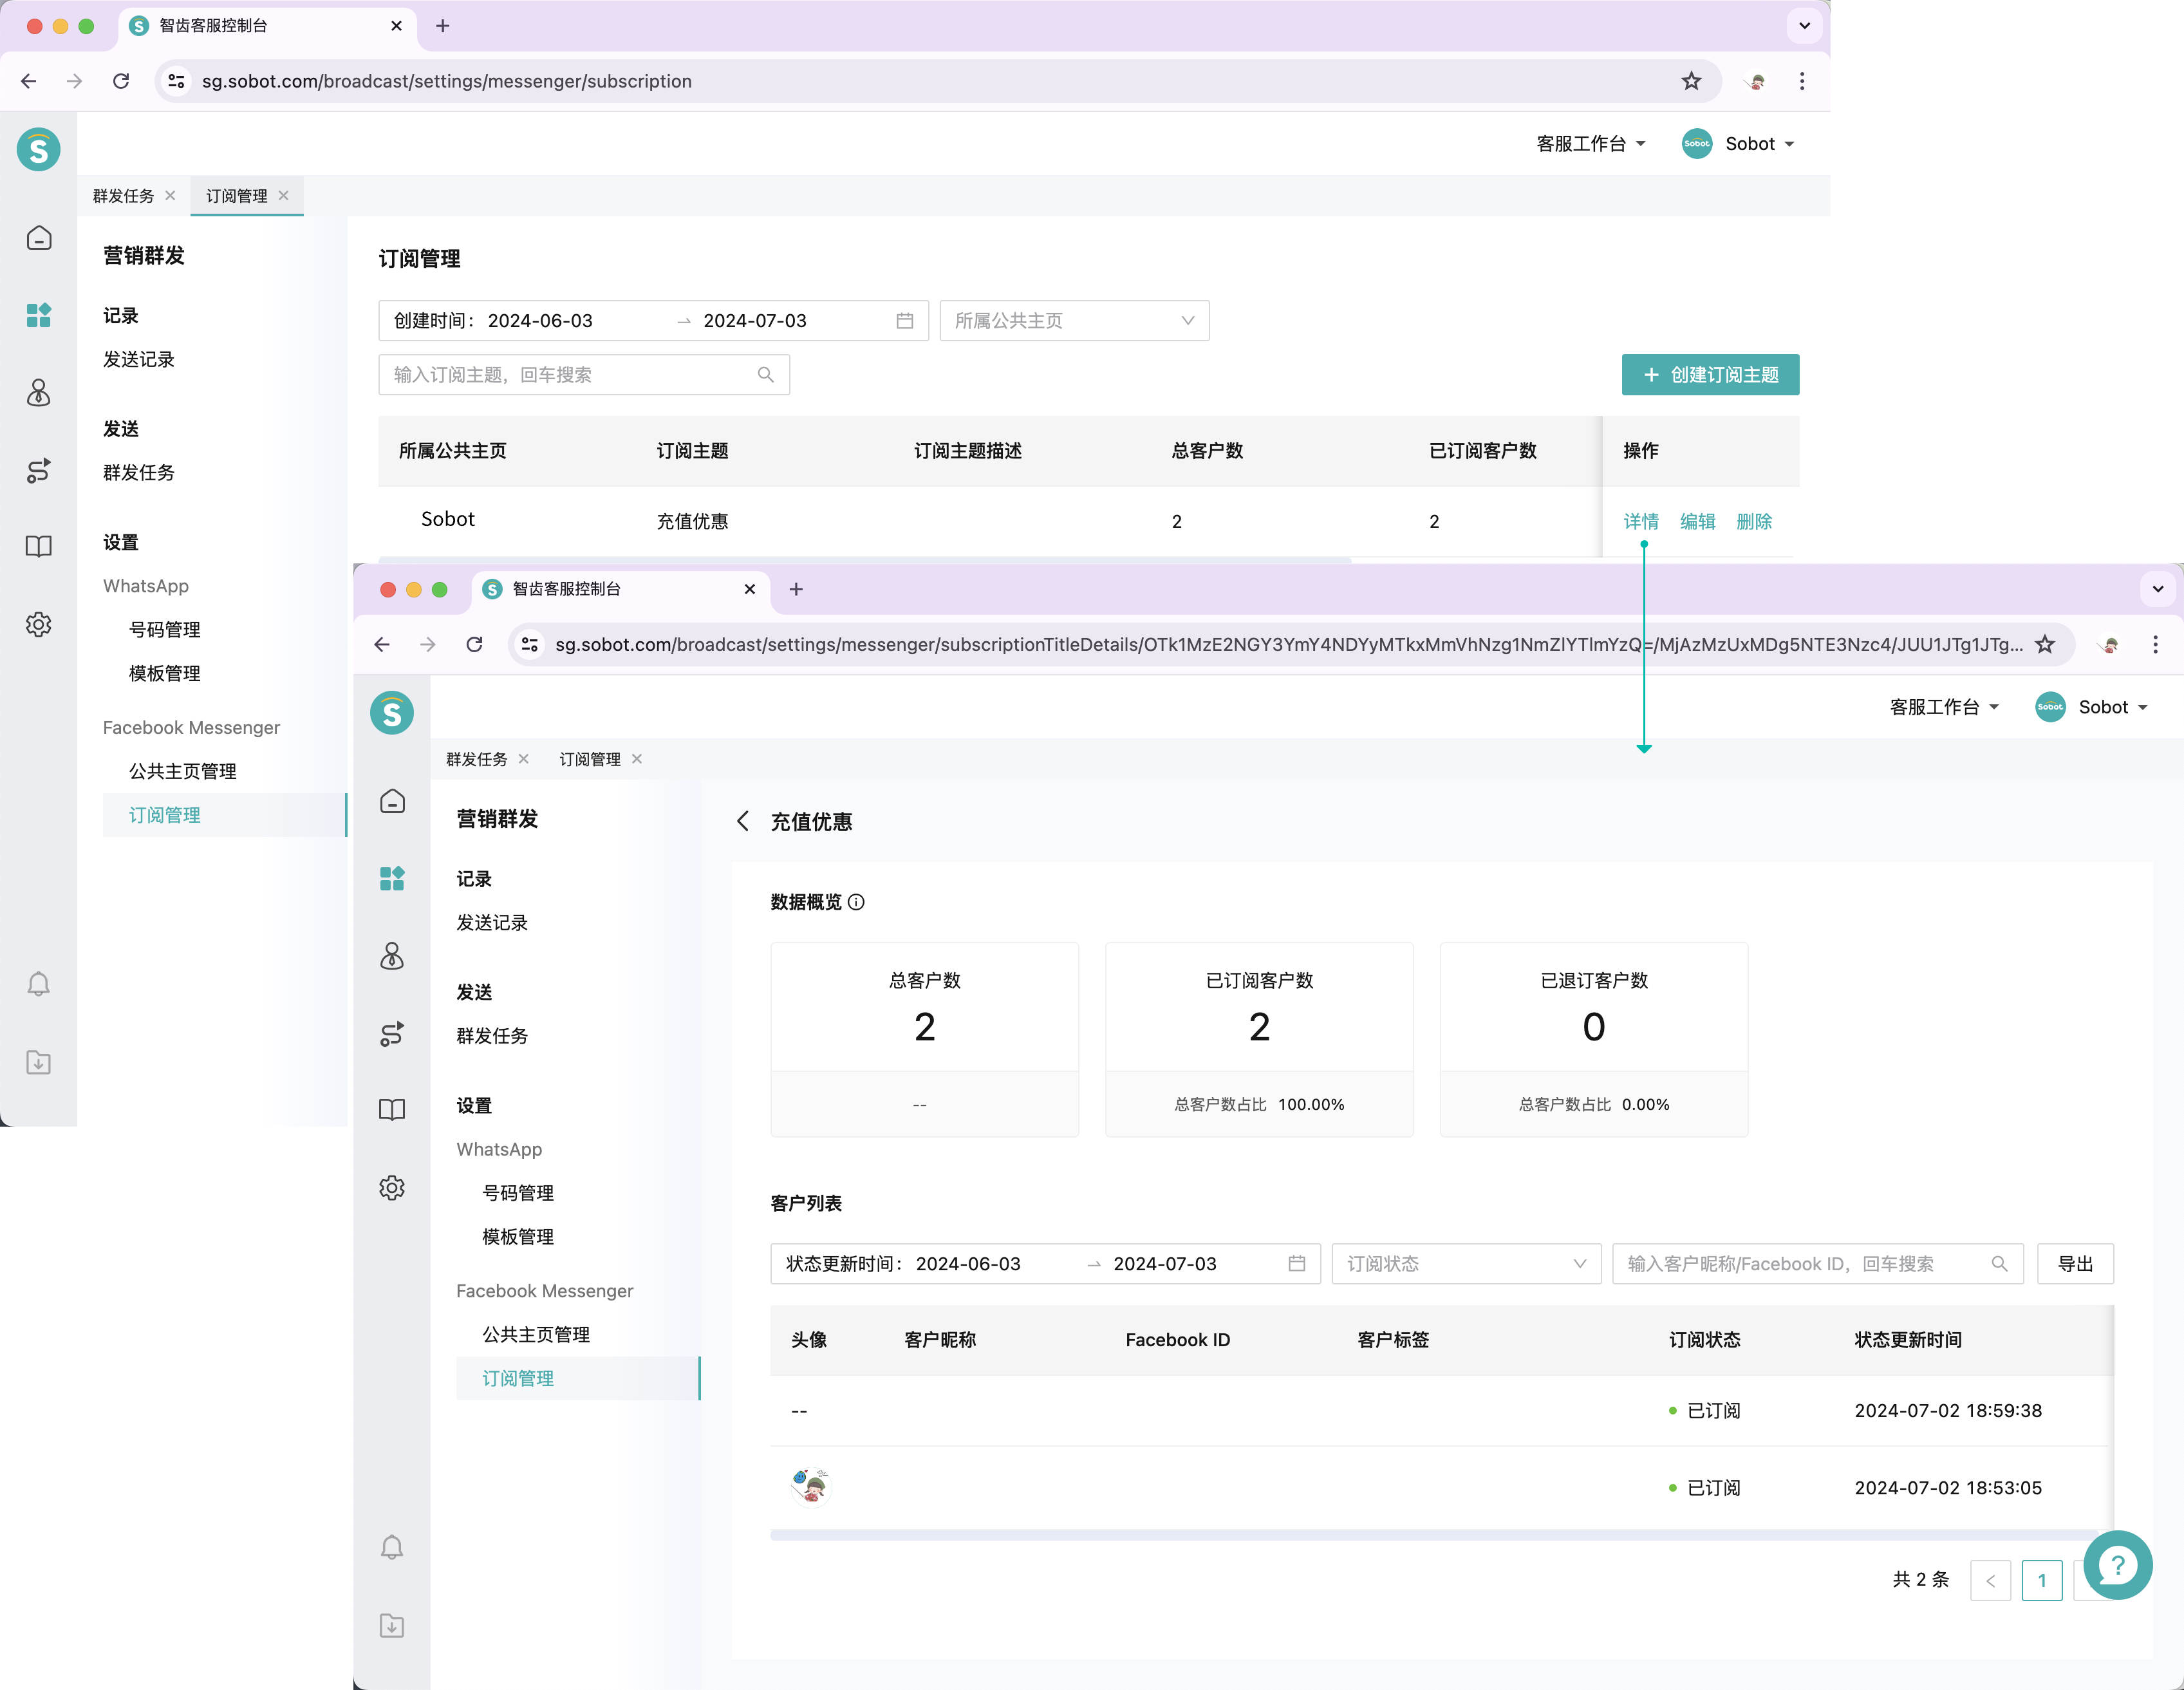2184x1690 pixels.
Task: Open 发送记录 in front window menu
Action: pyautogui.click(x=492, y=922)
